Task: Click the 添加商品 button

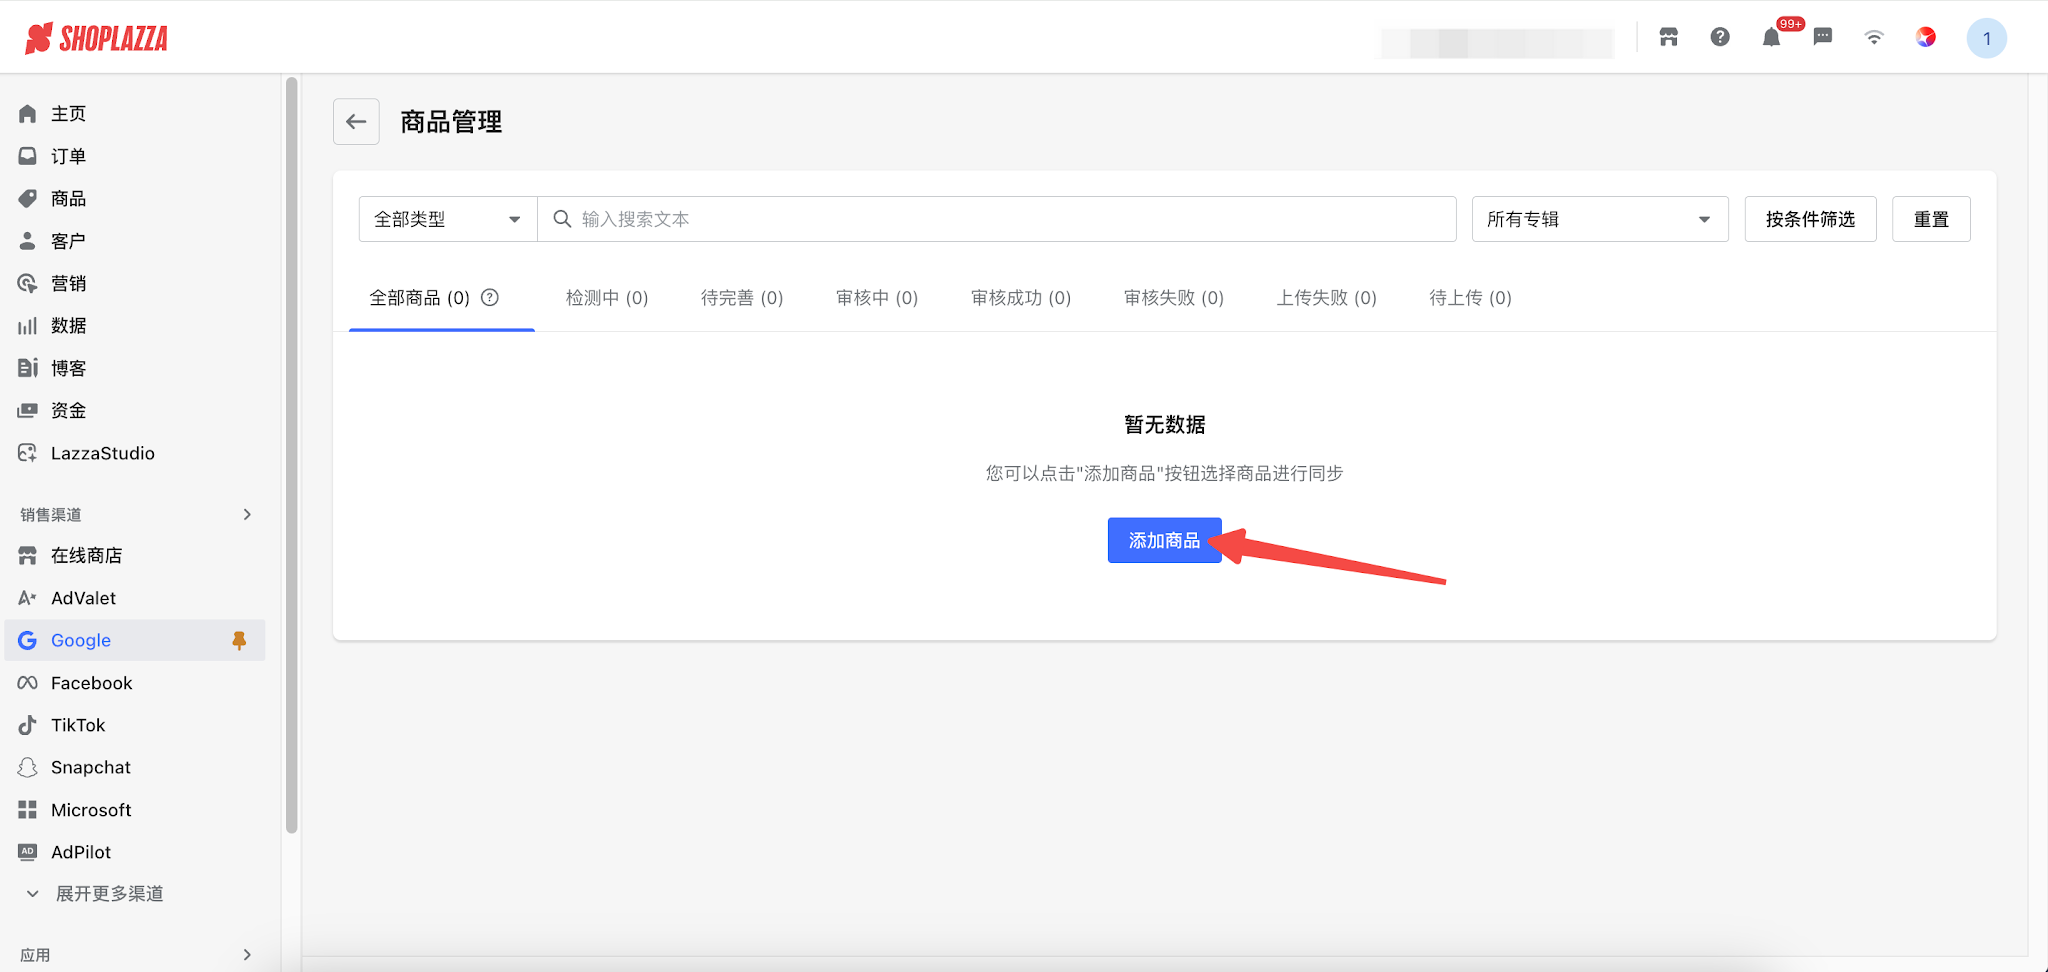Action: (x=1164, y=540)
